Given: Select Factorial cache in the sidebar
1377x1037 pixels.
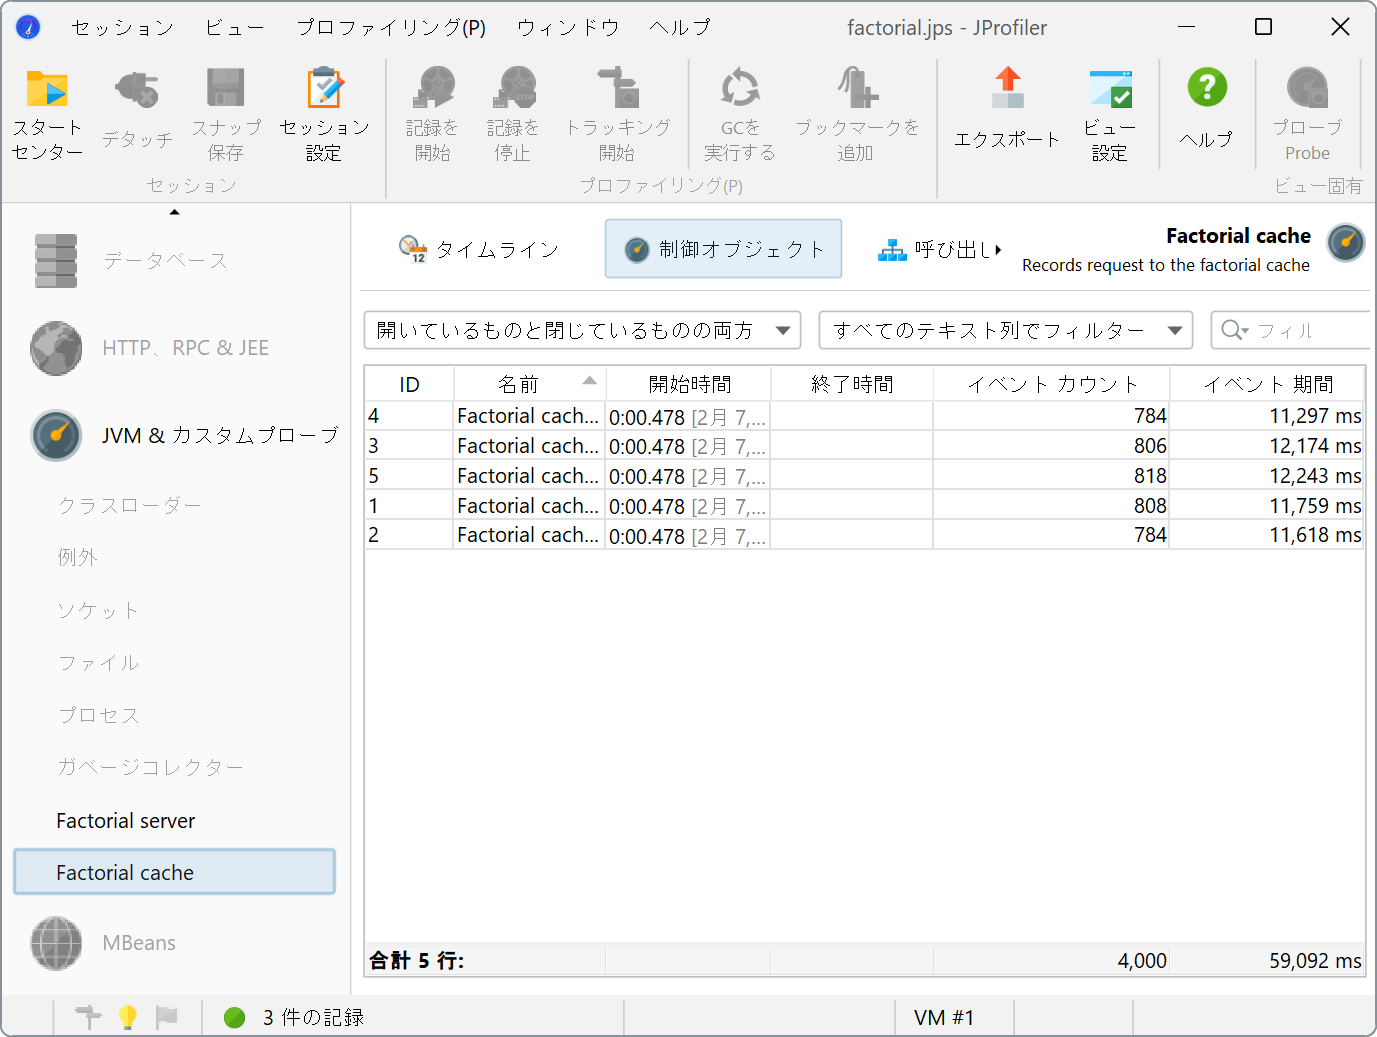Looking at the screenshot, I should click(x=174, y=872).
